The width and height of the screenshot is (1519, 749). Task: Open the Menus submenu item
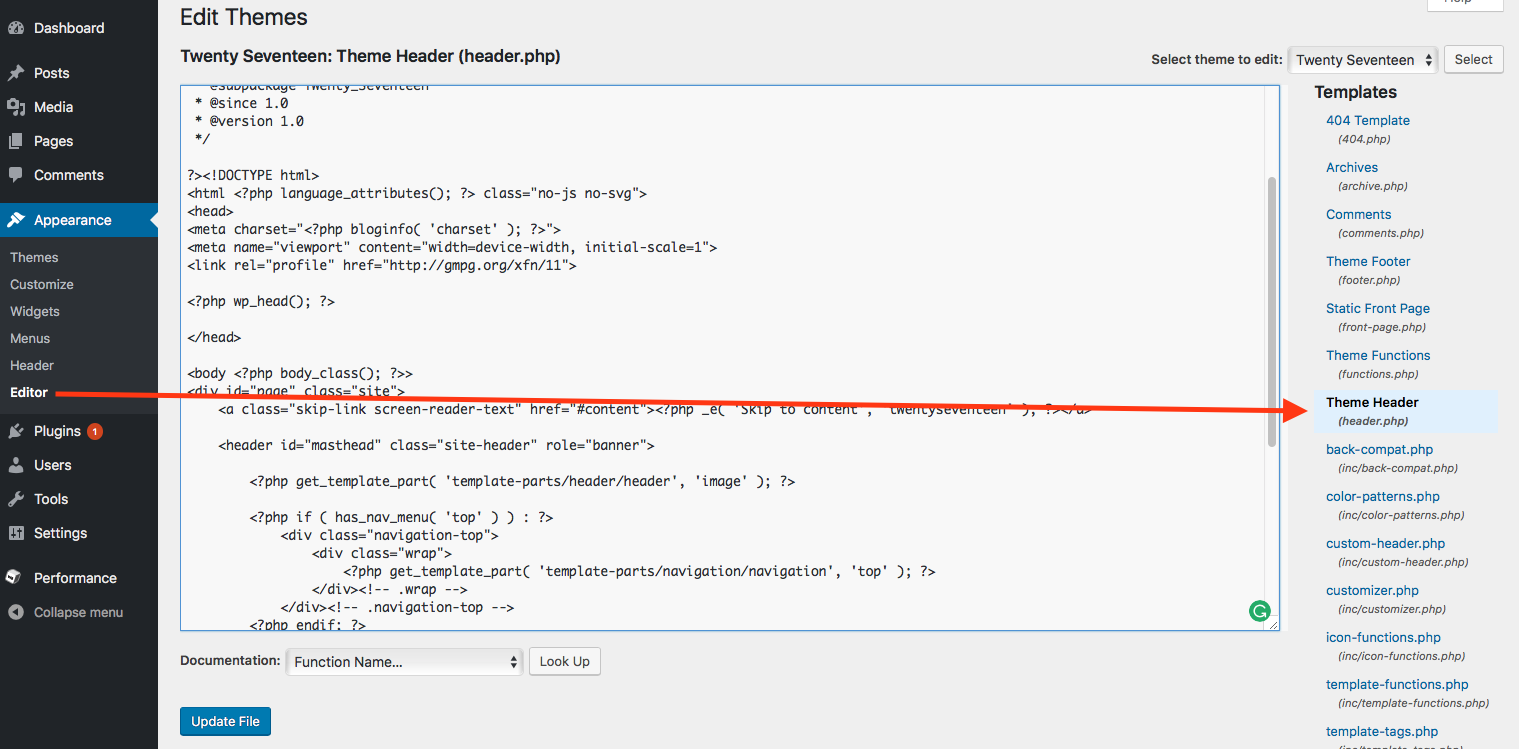click(x=30, y=338)
